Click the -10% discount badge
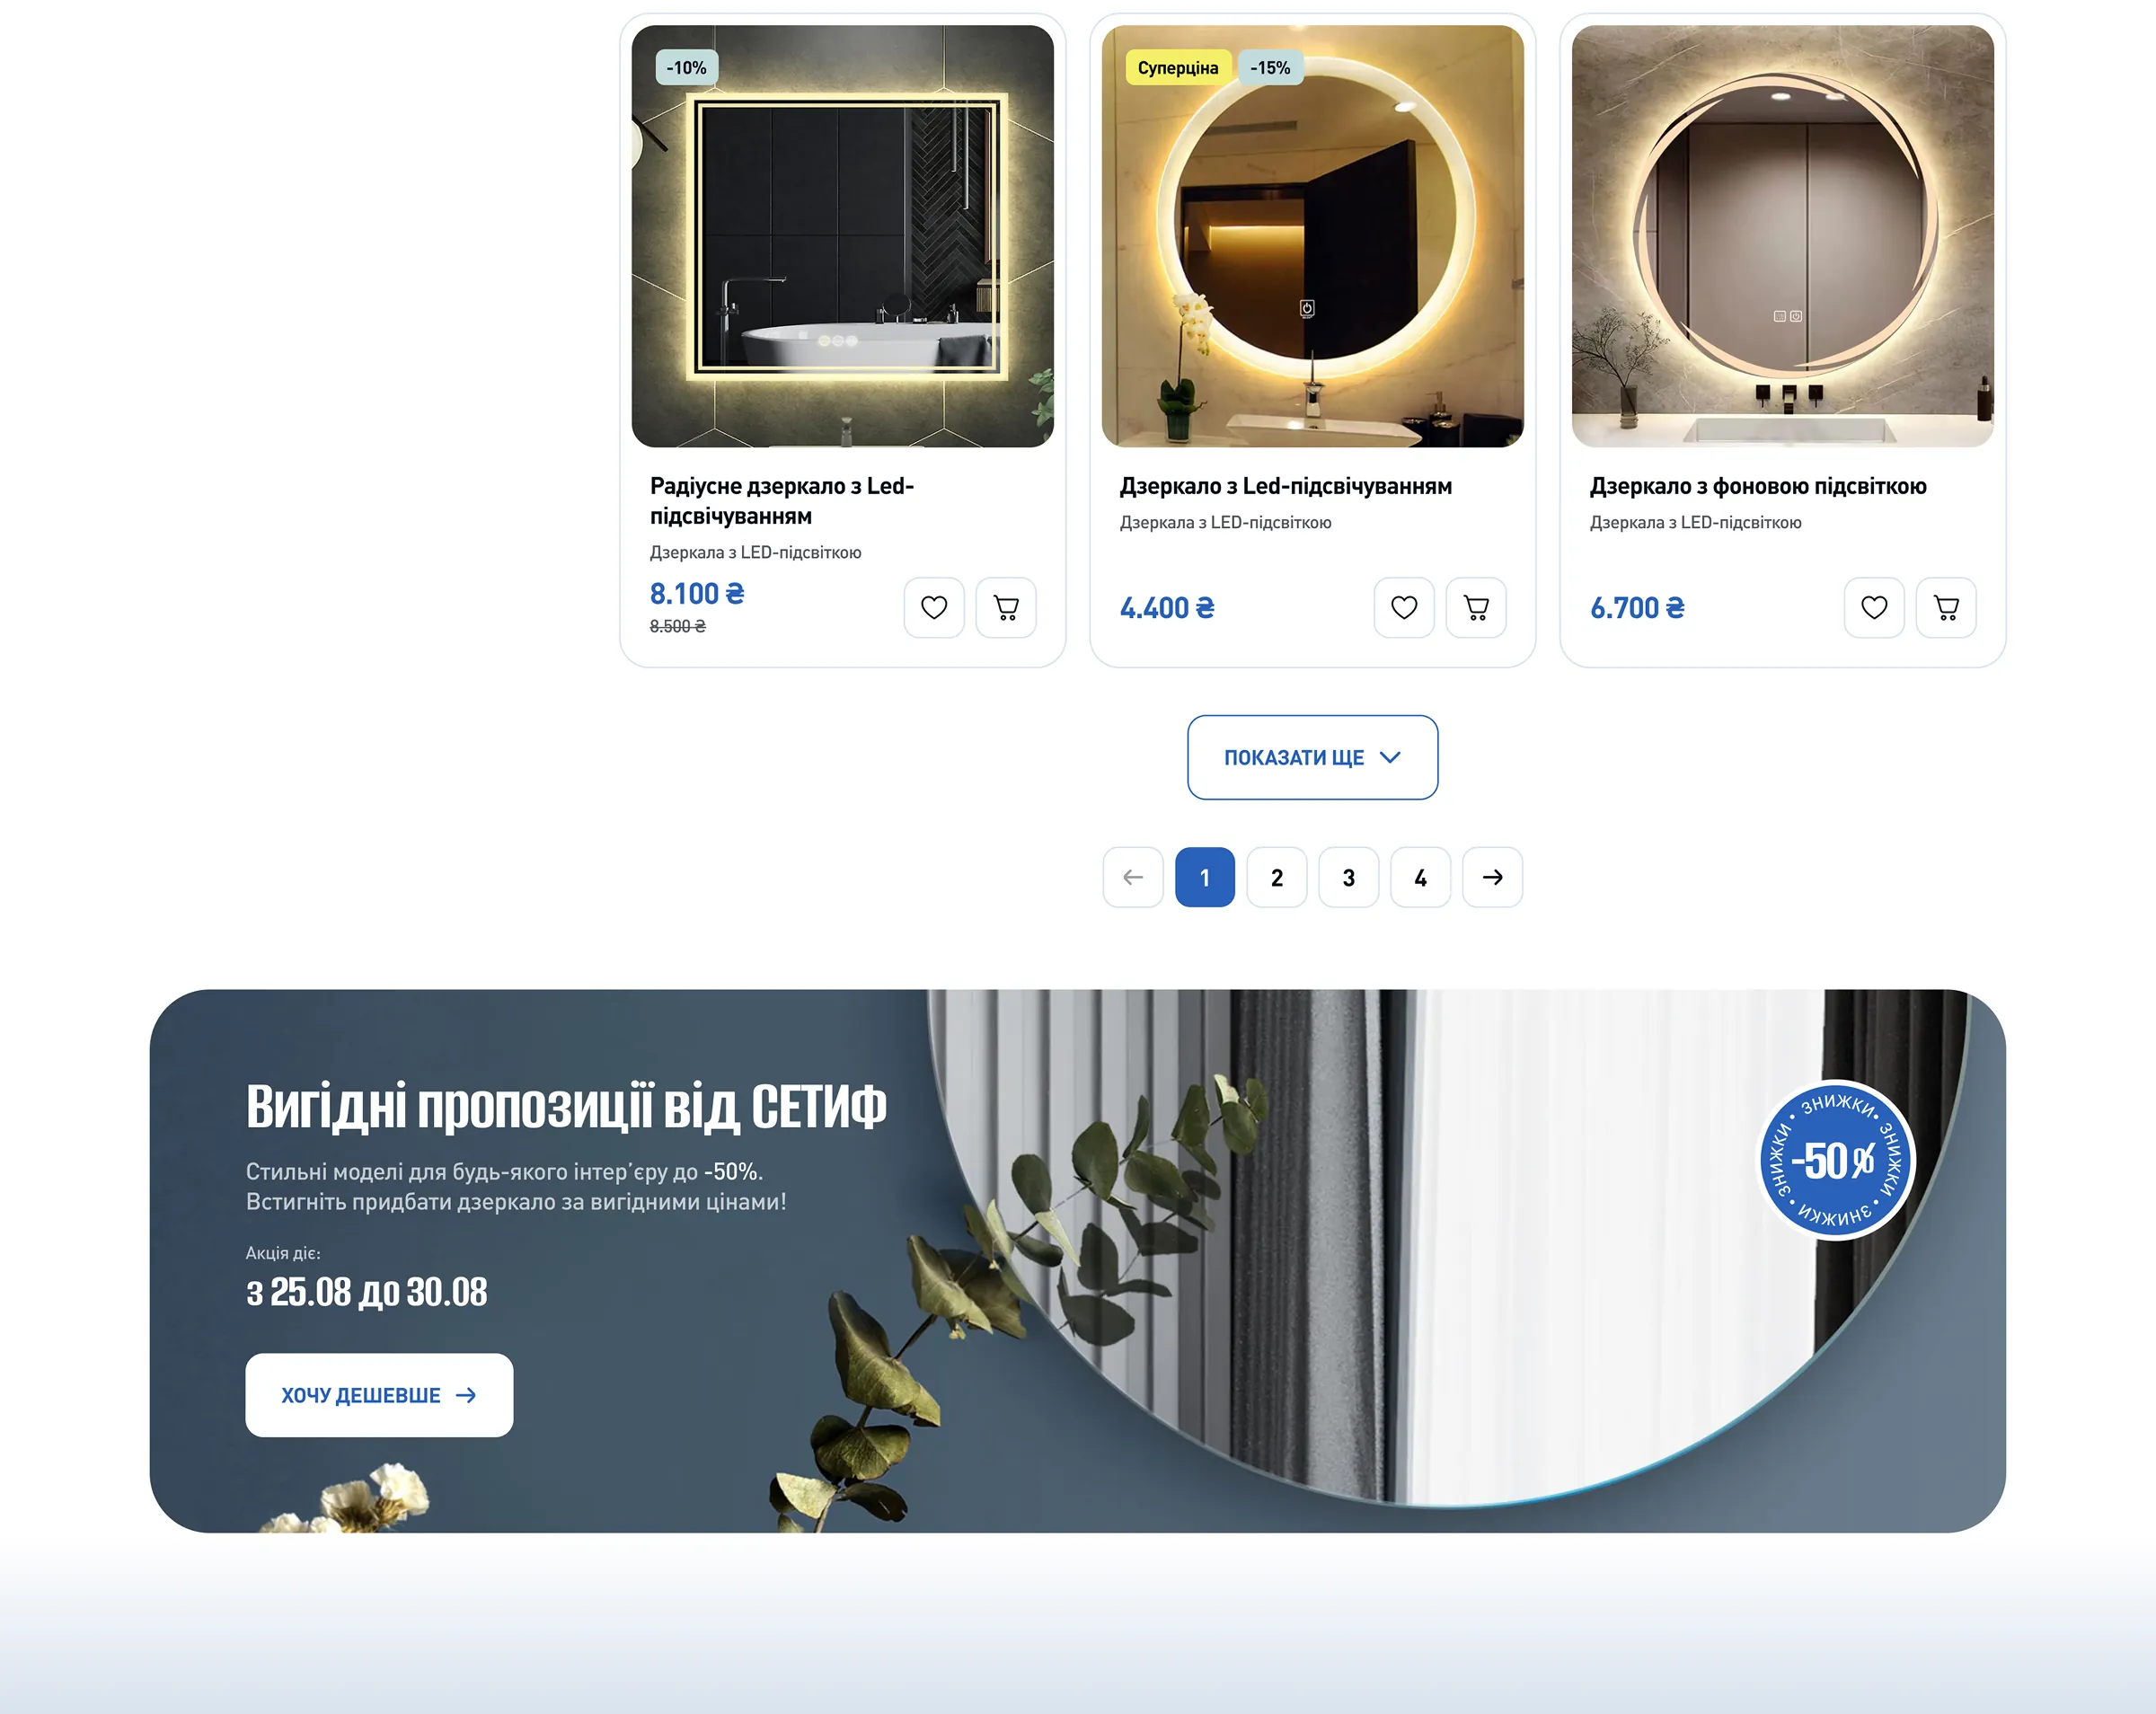The image size is (2156, 1714). tap(686, 68)
